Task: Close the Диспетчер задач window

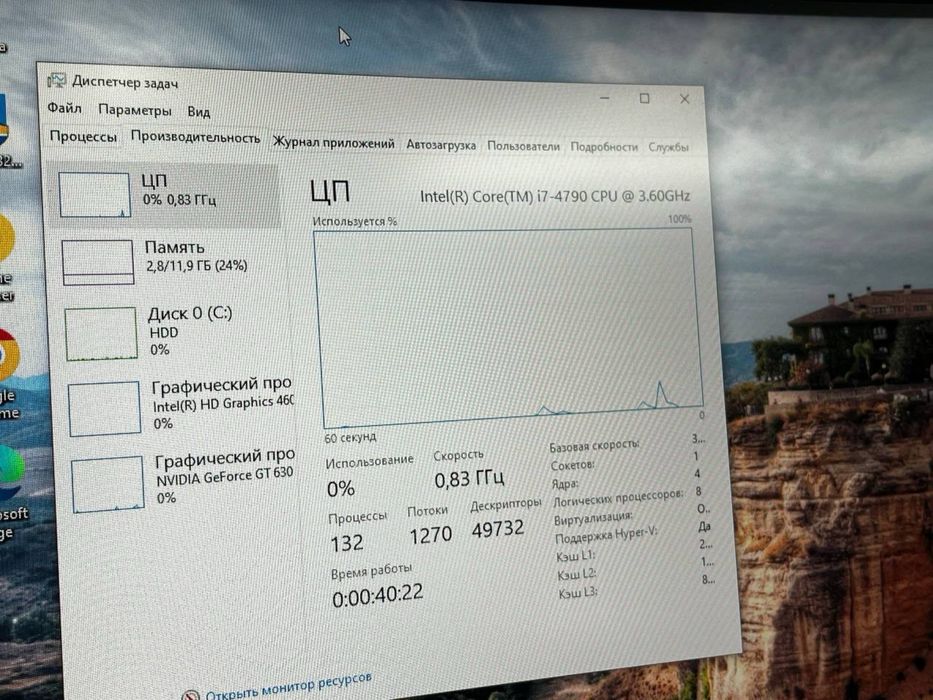Action: [684, 99]
